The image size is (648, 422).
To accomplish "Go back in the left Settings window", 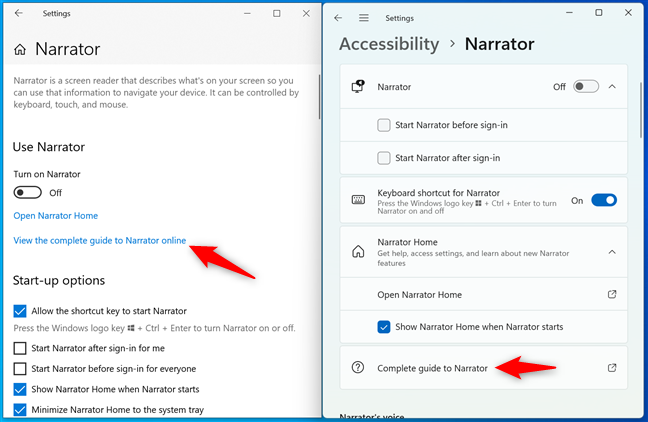I will (19, 13).
